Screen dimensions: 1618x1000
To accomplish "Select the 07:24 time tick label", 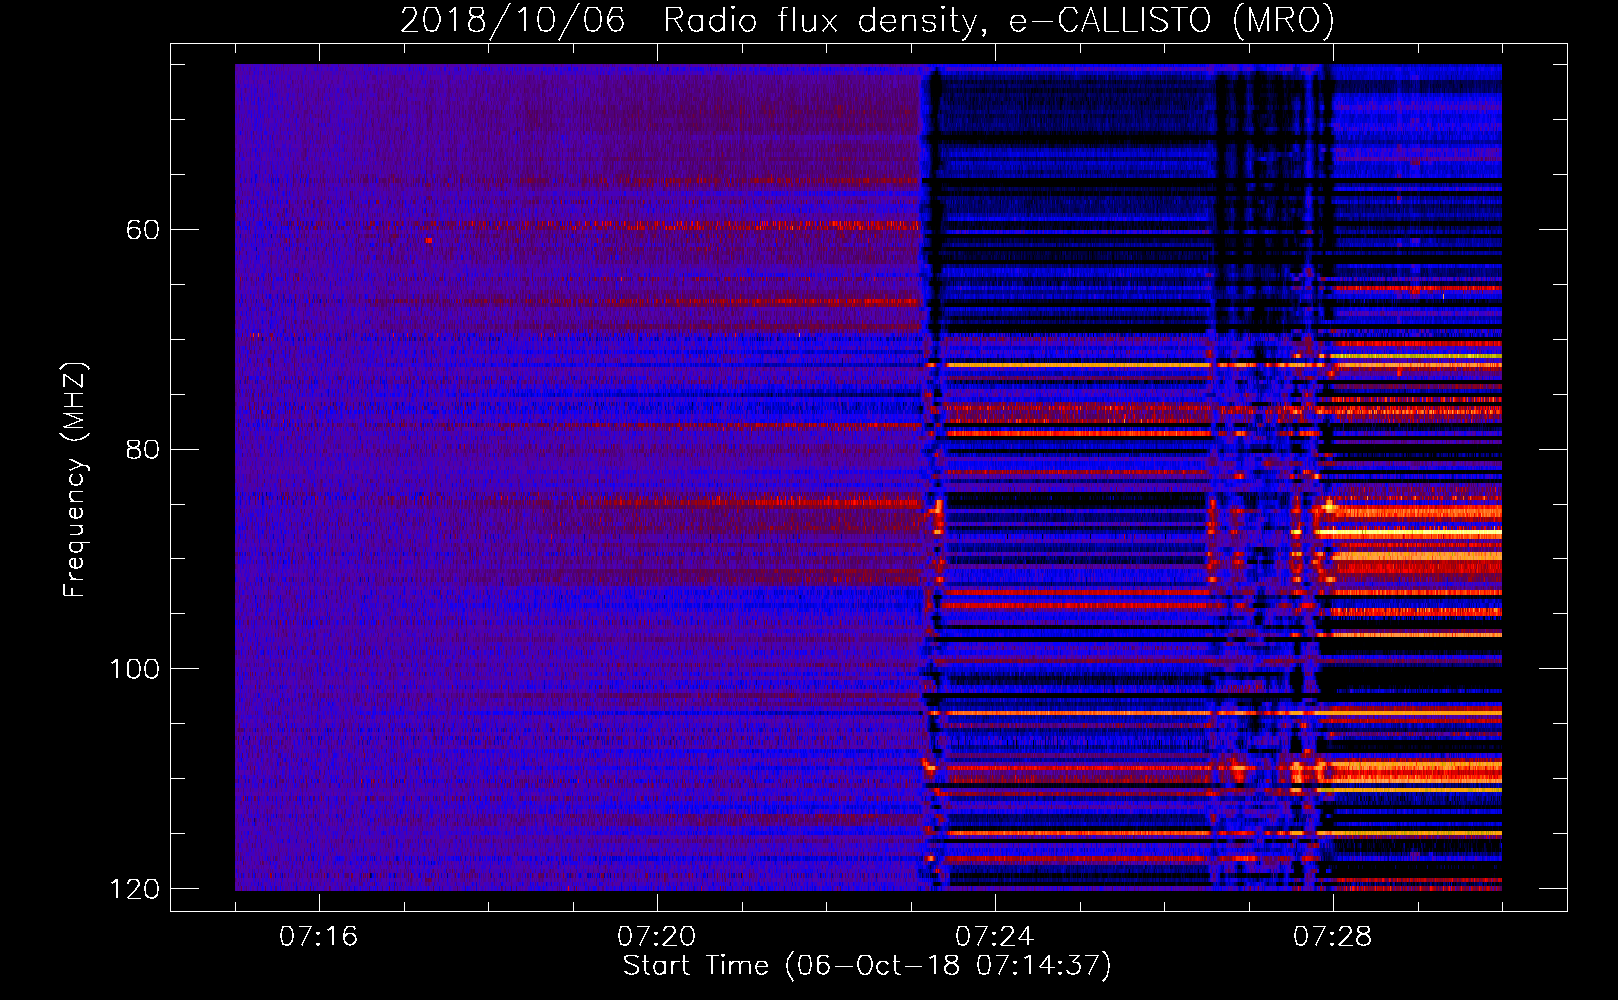I will click(x=995, y=936).
